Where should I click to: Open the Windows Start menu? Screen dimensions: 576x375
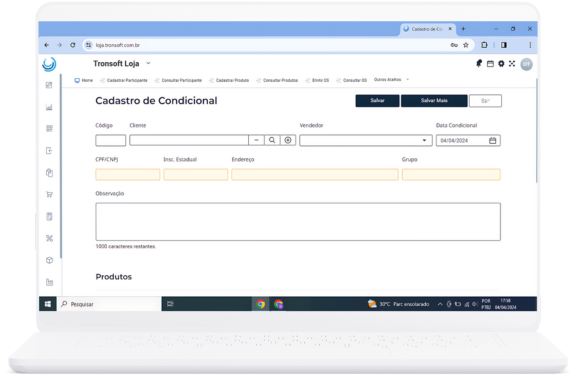coord(48,304)
